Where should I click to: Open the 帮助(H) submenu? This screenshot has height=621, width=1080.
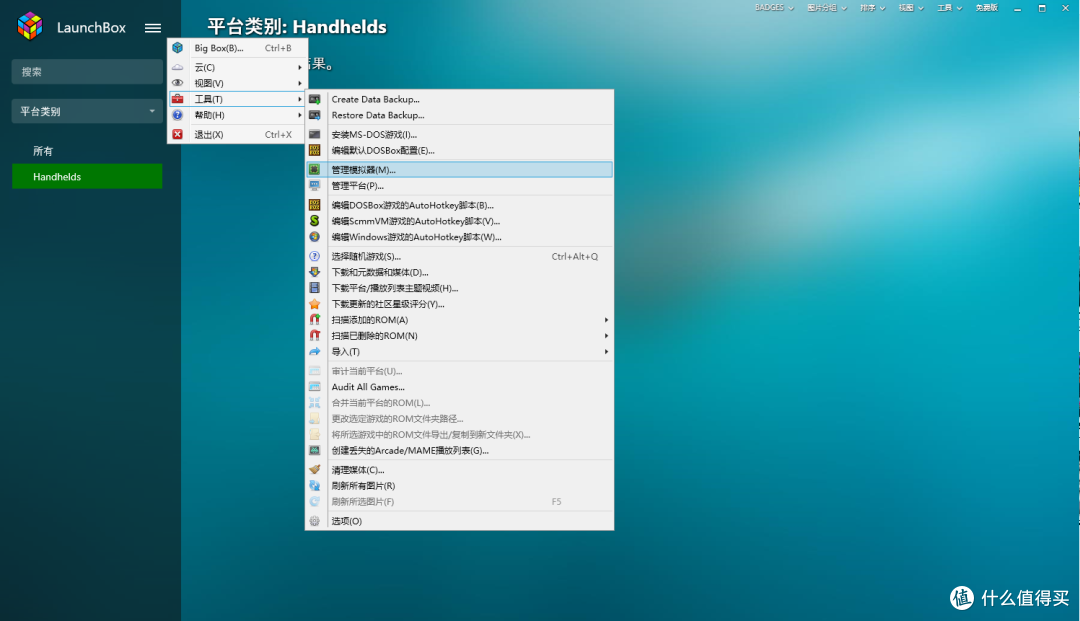coord(237,115)
